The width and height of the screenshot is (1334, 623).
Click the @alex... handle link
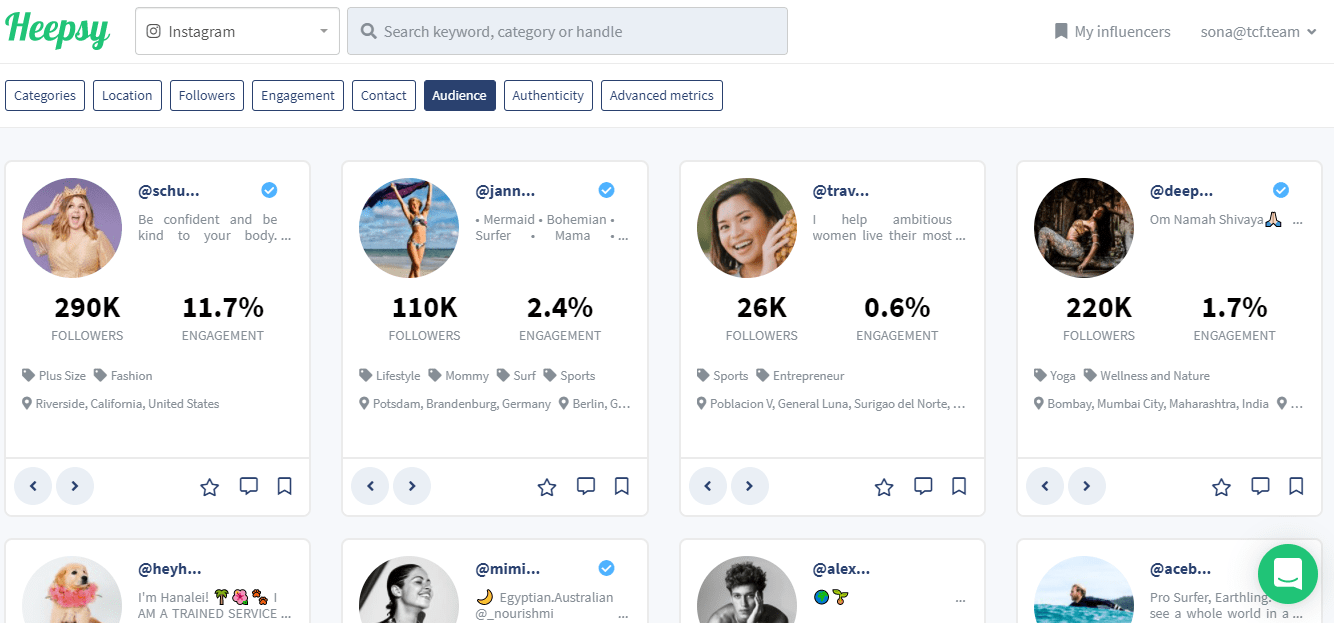pos(841,569)
